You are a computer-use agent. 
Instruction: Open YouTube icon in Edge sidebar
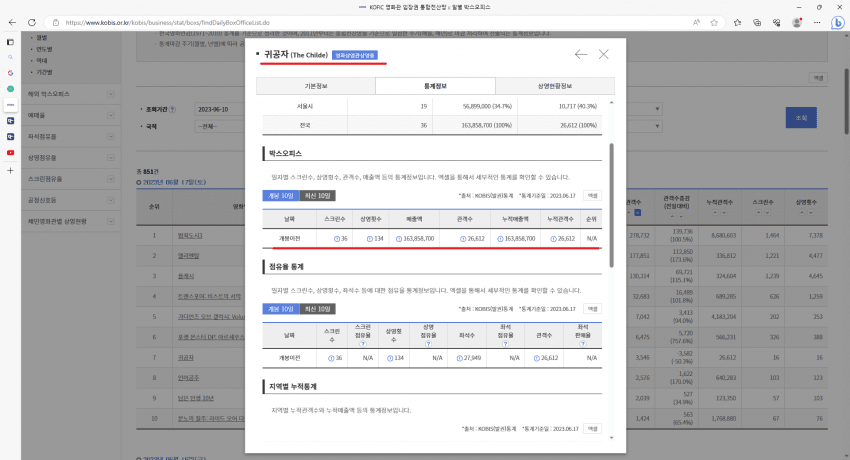pos(10,153)
